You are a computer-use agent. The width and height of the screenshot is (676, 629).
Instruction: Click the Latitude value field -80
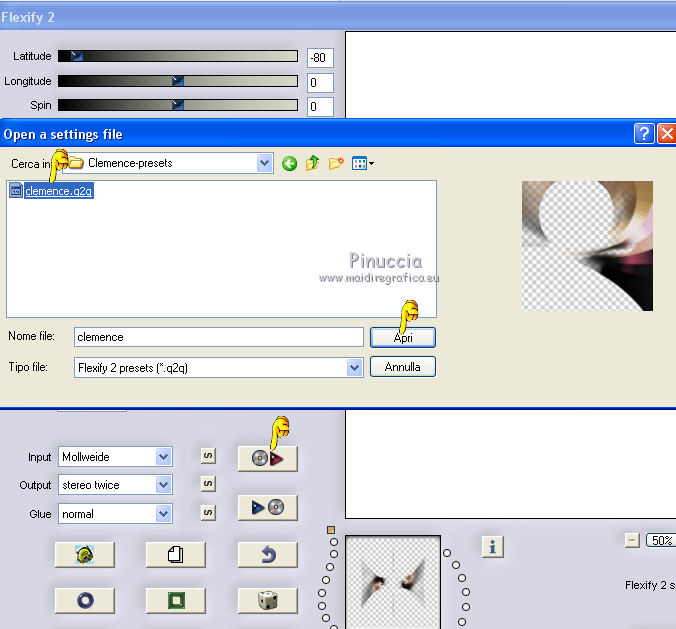tap(320, 58)
